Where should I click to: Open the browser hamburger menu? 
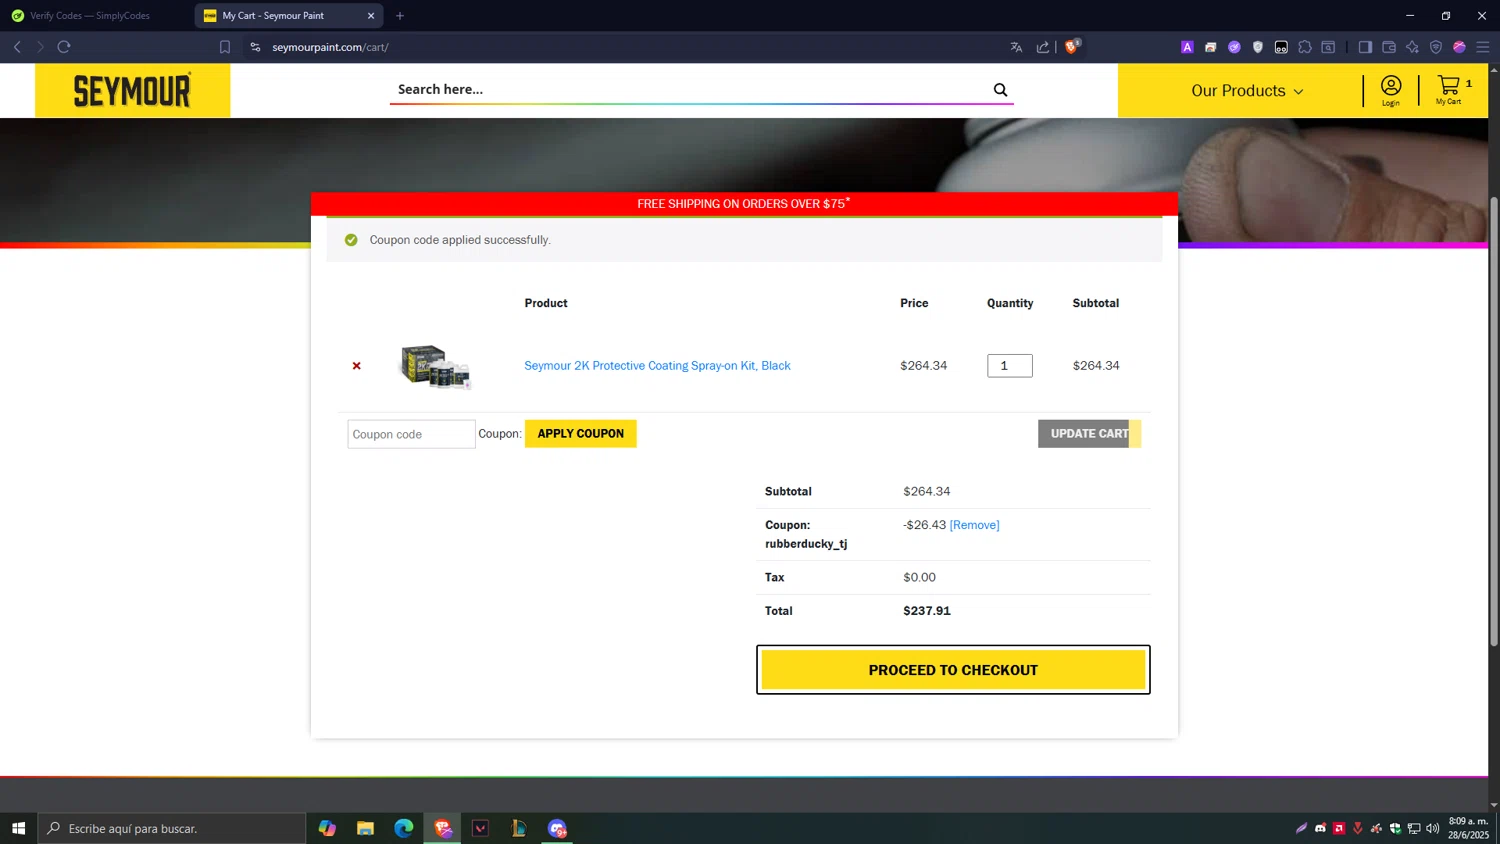[x=1483, y=47]
